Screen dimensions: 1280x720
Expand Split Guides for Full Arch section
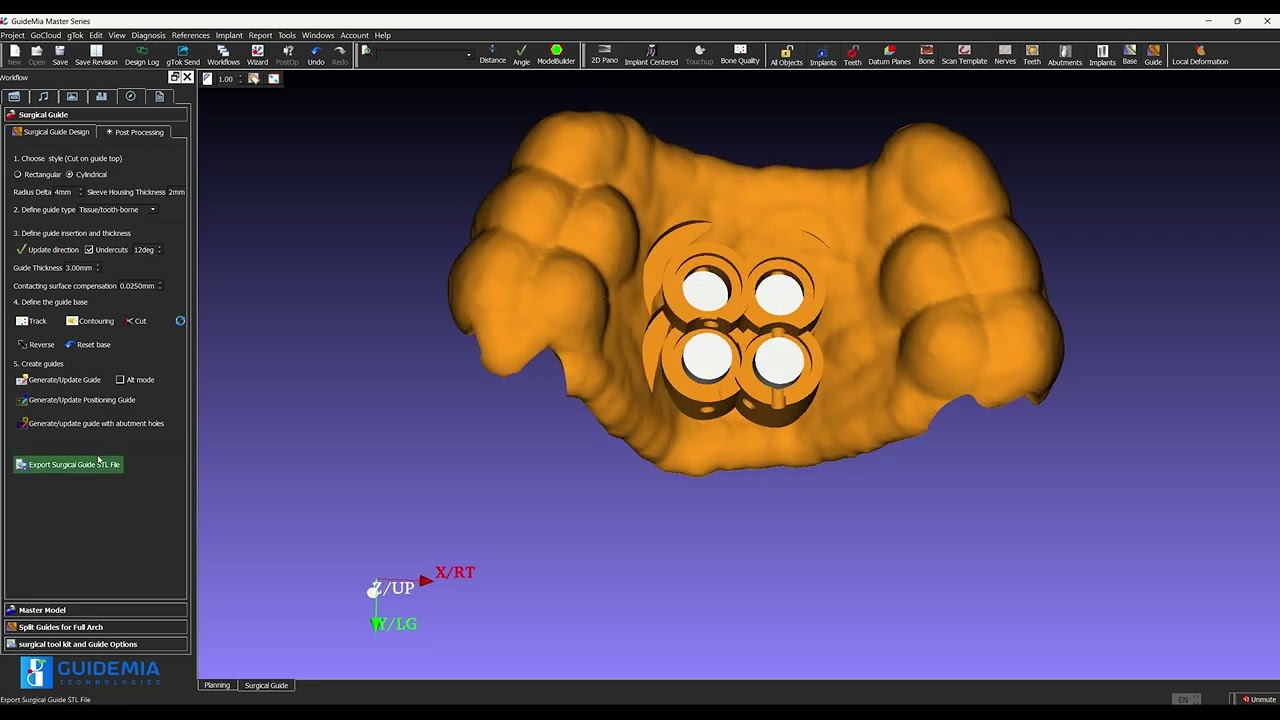(96, 627)
